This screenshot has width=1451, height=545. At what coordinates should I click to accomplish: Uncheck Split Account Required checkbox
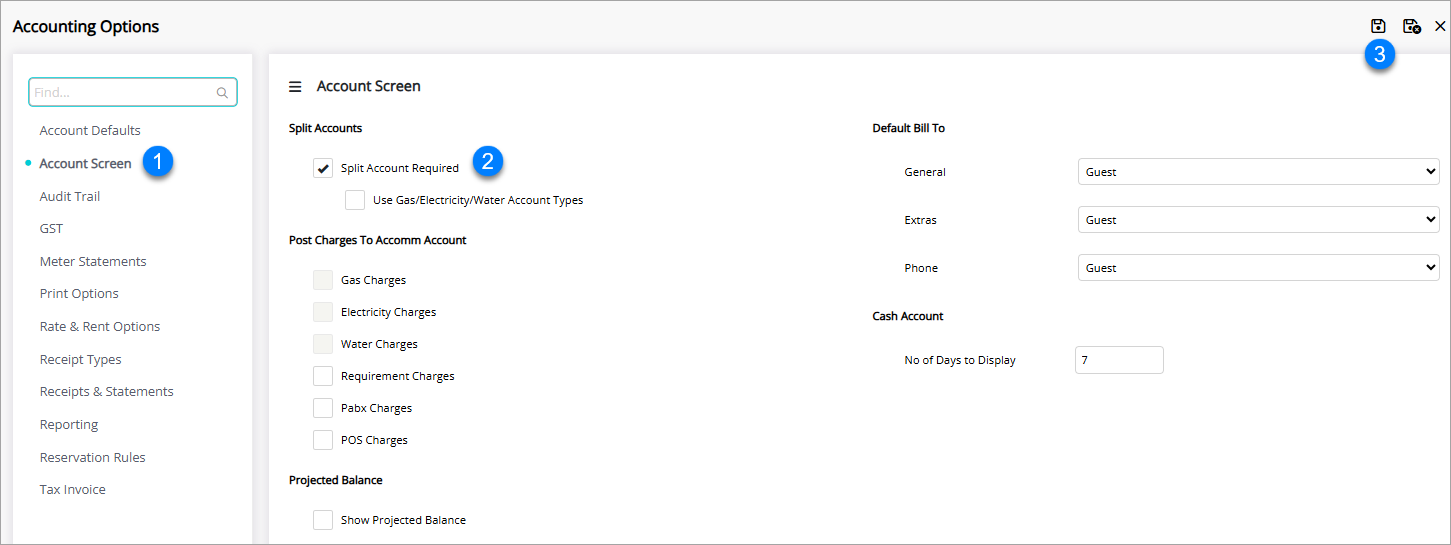[323, 168]
